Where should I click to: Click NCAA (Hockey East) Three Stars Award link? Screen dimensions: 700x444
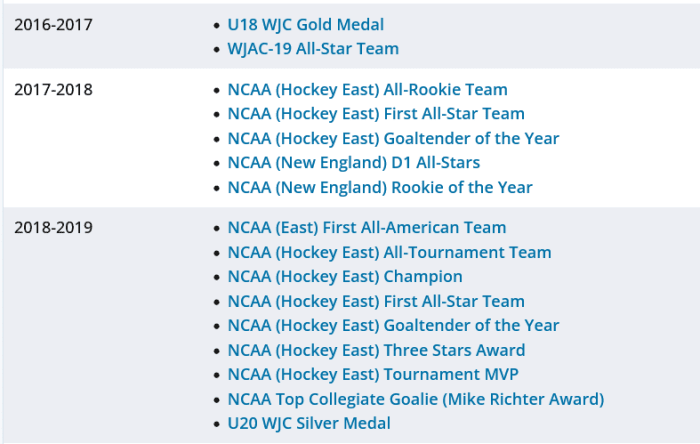tap(376, 350)
